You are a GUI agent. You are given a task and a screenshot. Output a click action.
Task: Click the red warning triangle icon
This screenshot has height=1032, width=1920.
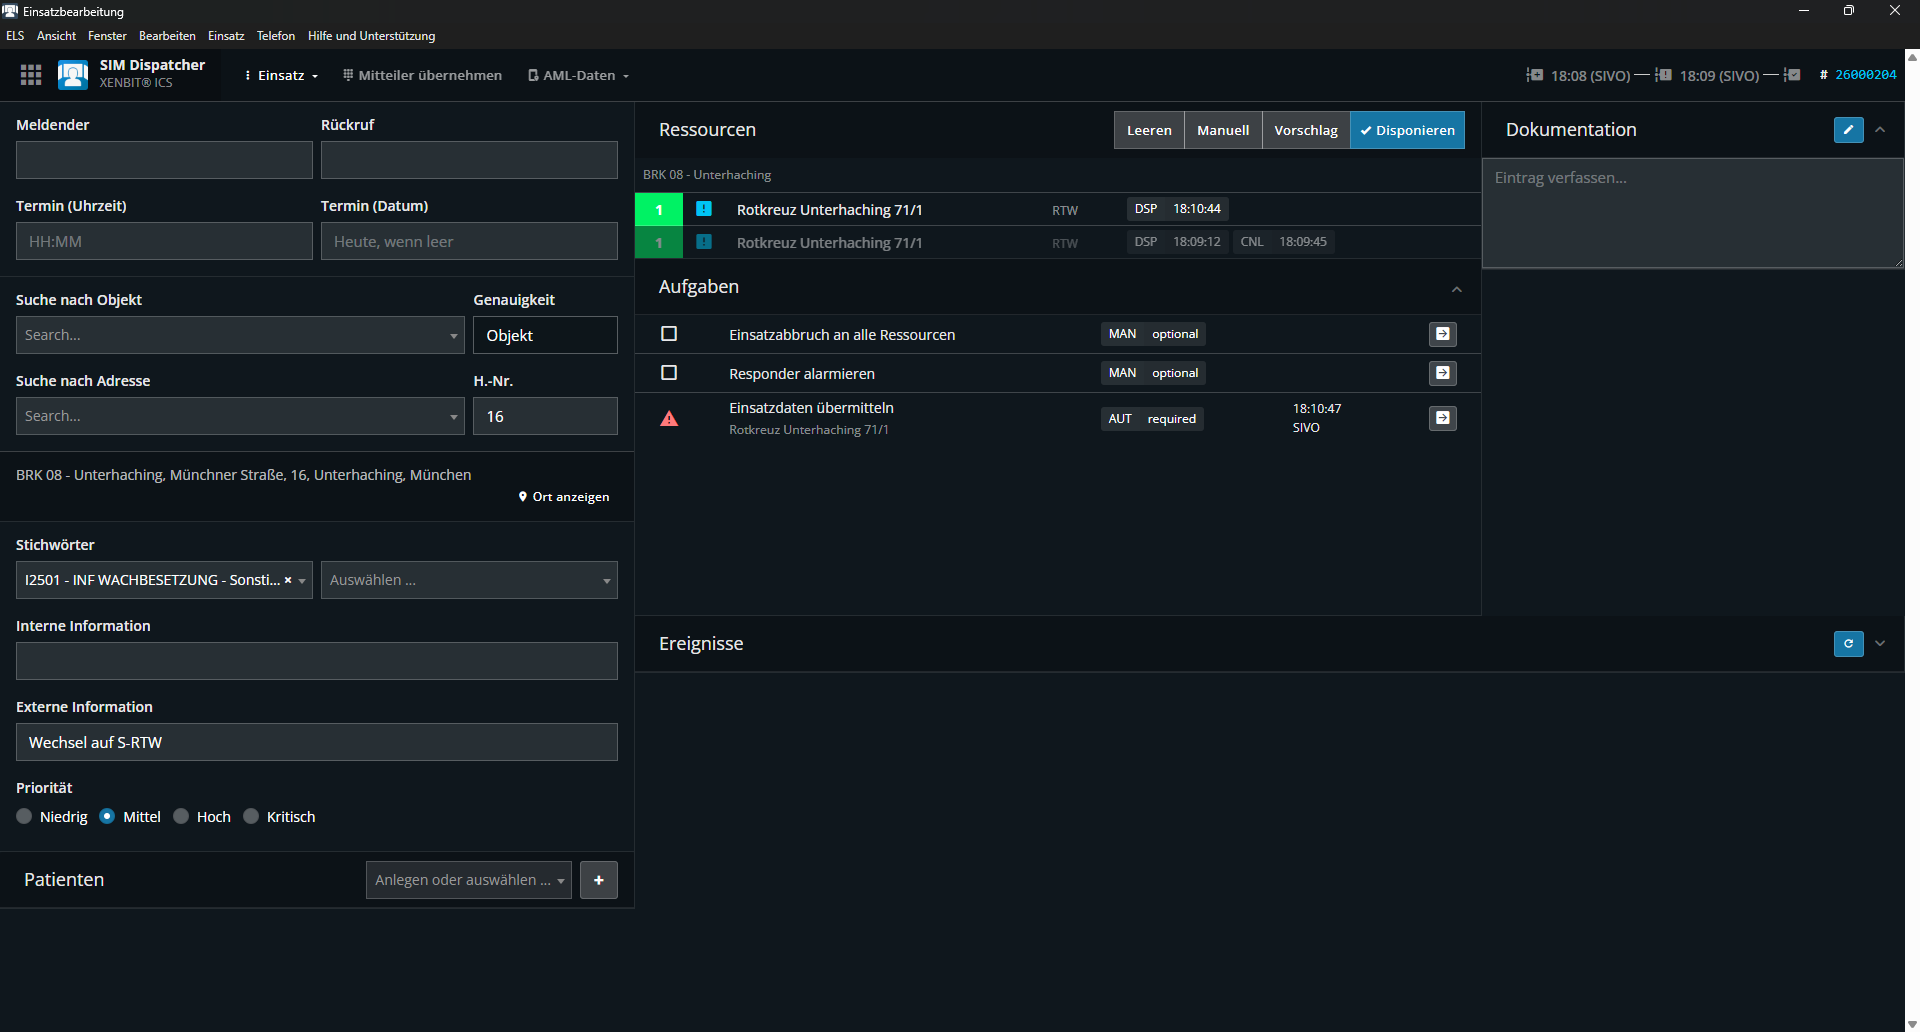(x=669, y=419)
